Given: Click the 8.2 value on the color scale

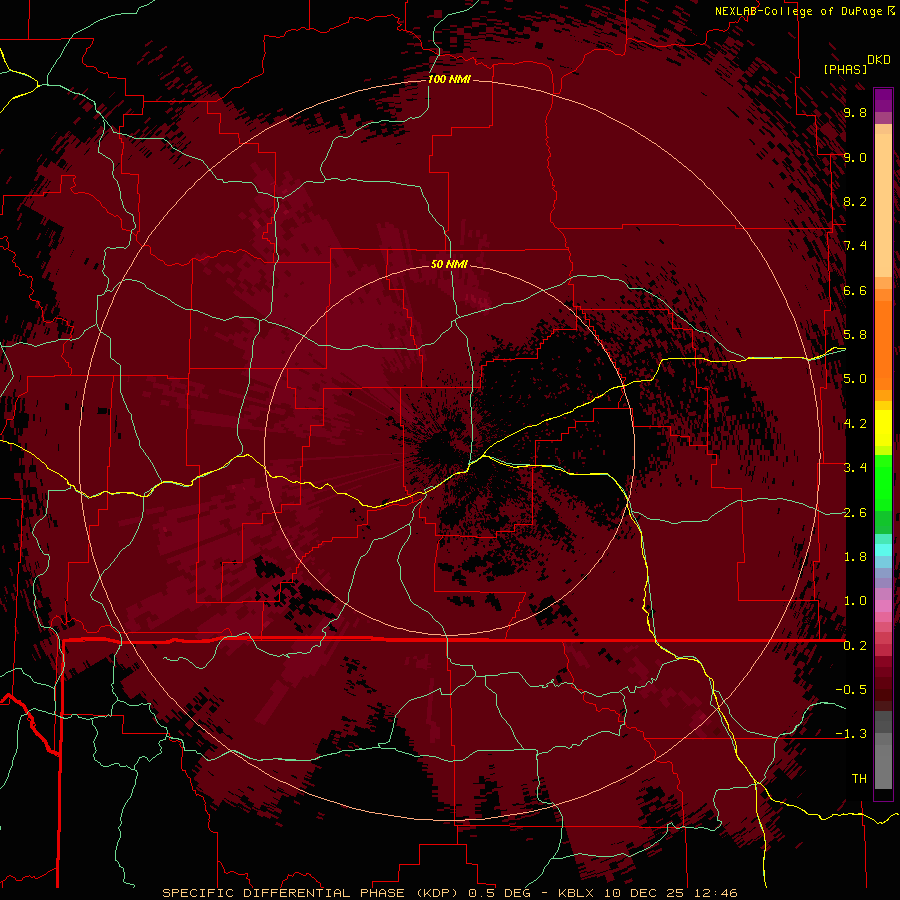Looking at the screenshot, I should (x=855, y=201).
